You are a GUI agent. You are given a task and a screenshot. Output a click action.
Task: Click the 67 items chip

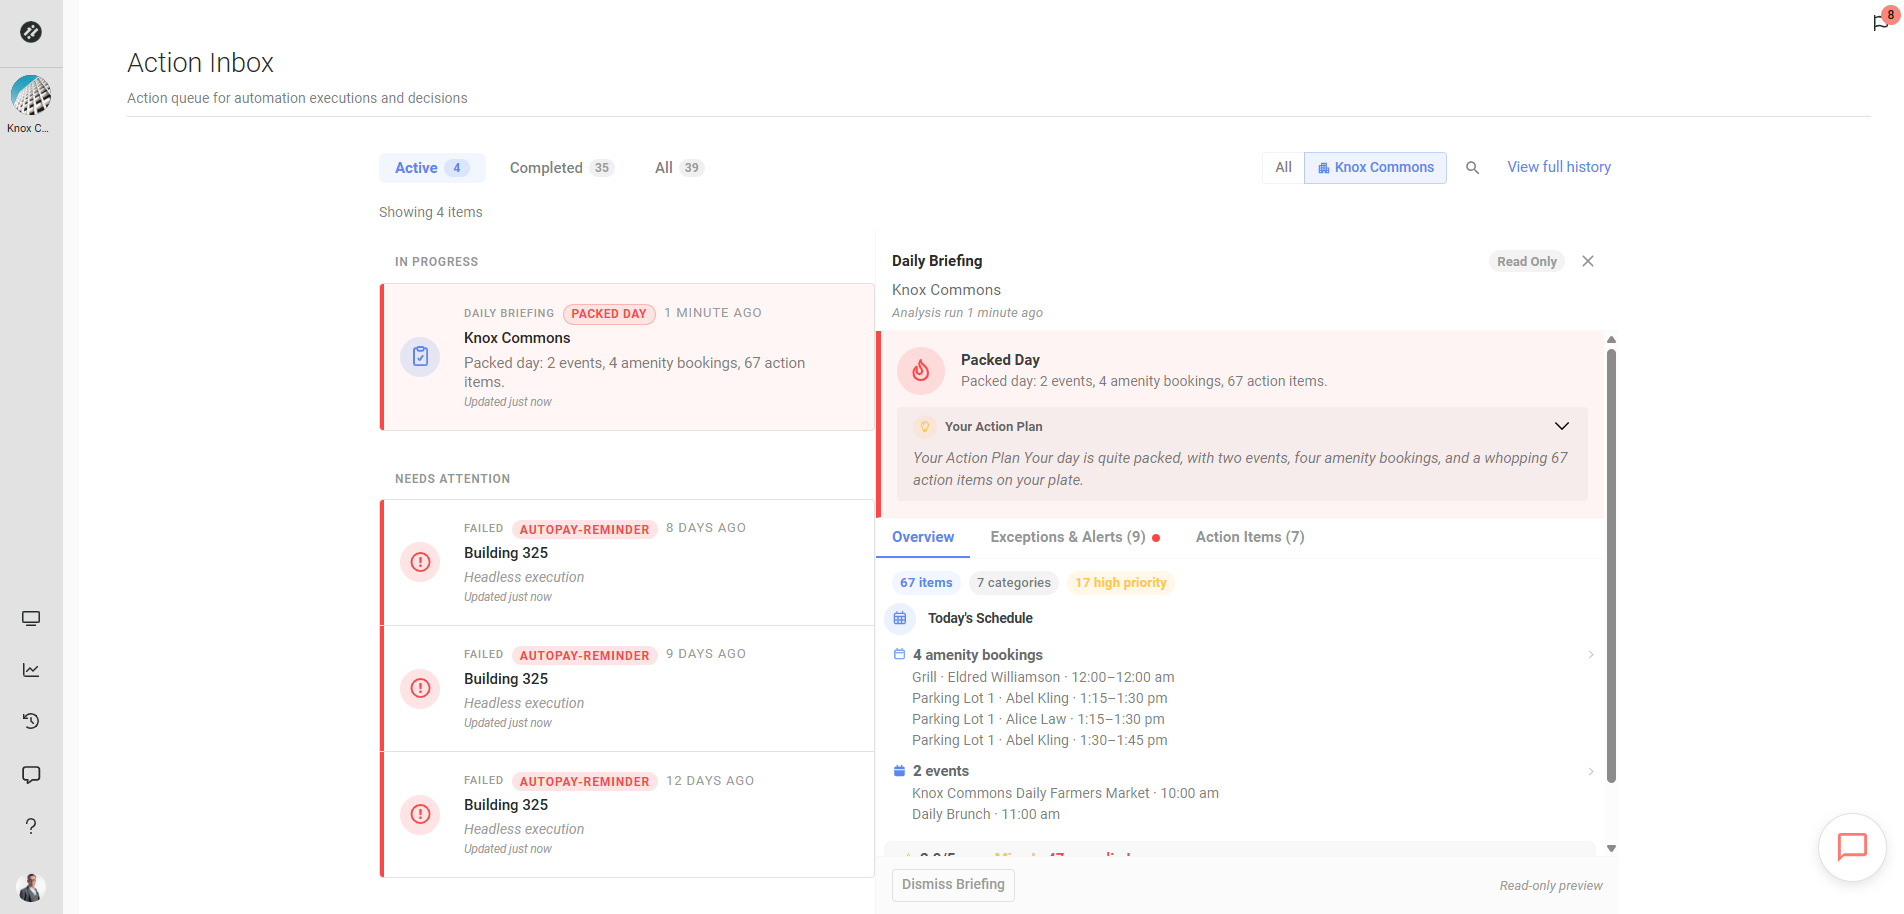tap(926, 583)
